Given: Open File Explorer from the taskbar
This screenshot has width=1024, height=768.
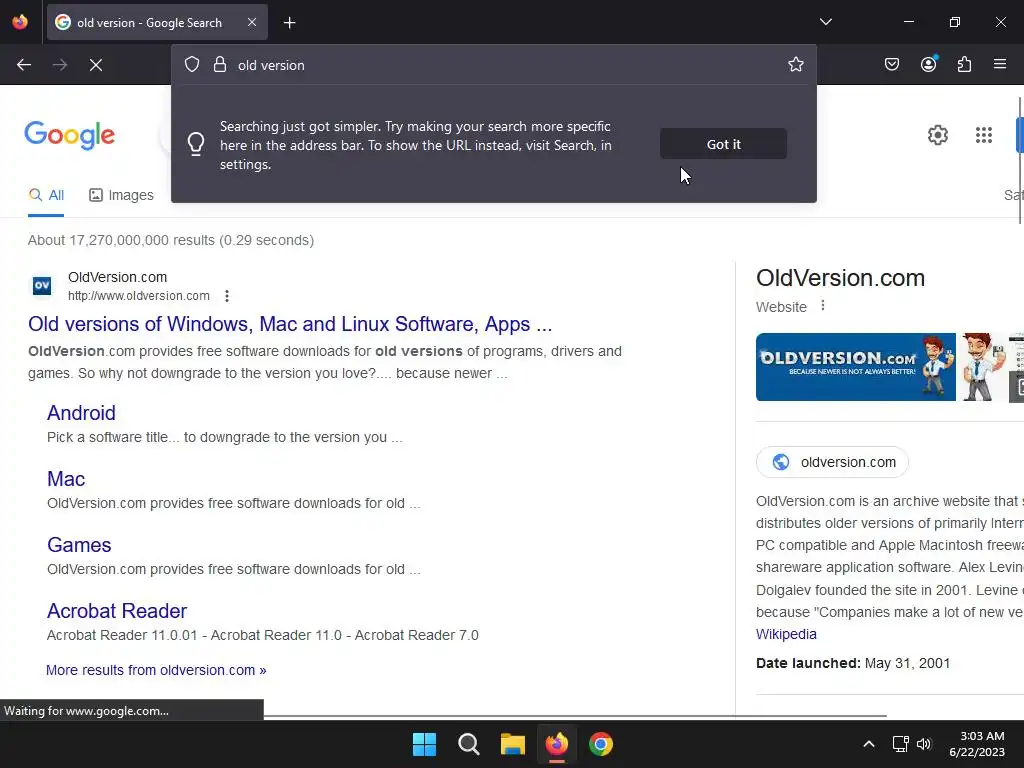Looking at the screenshot, I should click(513, 744).
